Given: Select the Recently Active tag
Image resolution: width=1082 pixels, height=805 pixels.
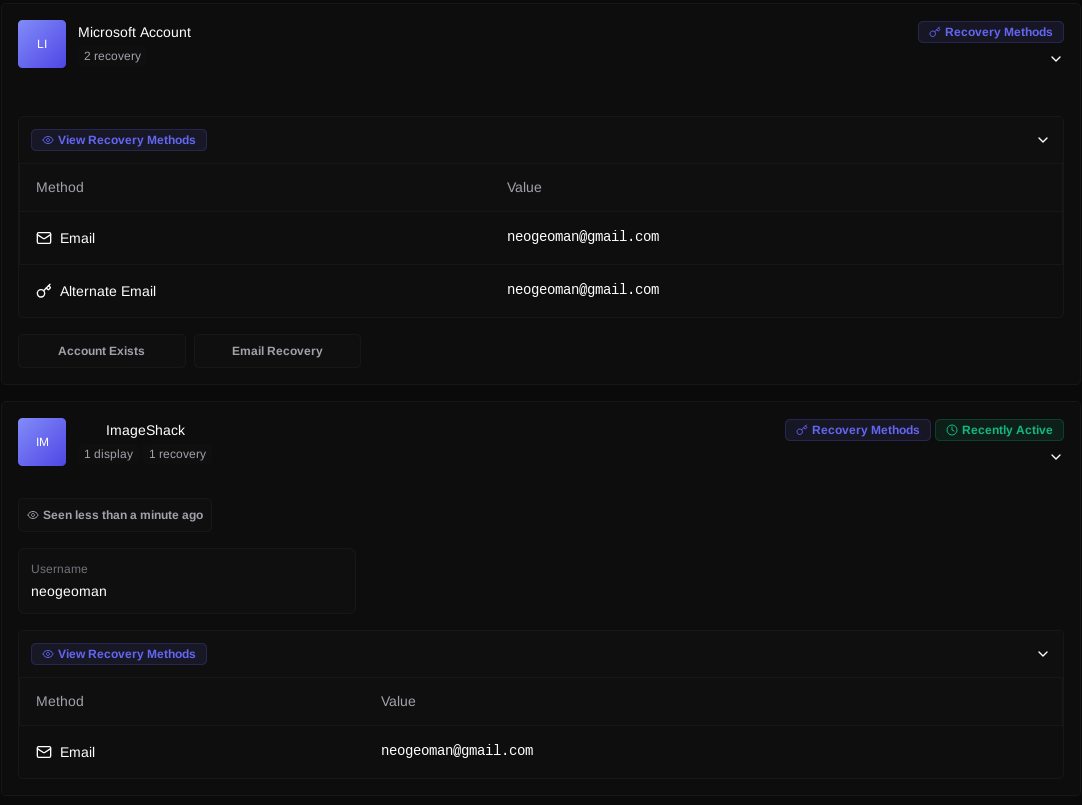Looking at the screenshot, I should click(x=999, y=430).
